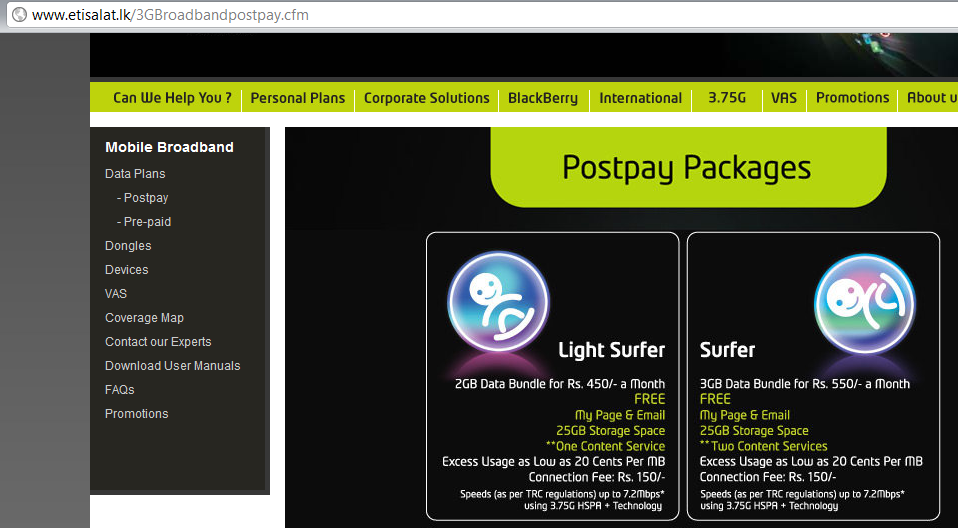958x528 pixels.
Task: Select the Postpay sidebar link
Action: click(145, 198)
